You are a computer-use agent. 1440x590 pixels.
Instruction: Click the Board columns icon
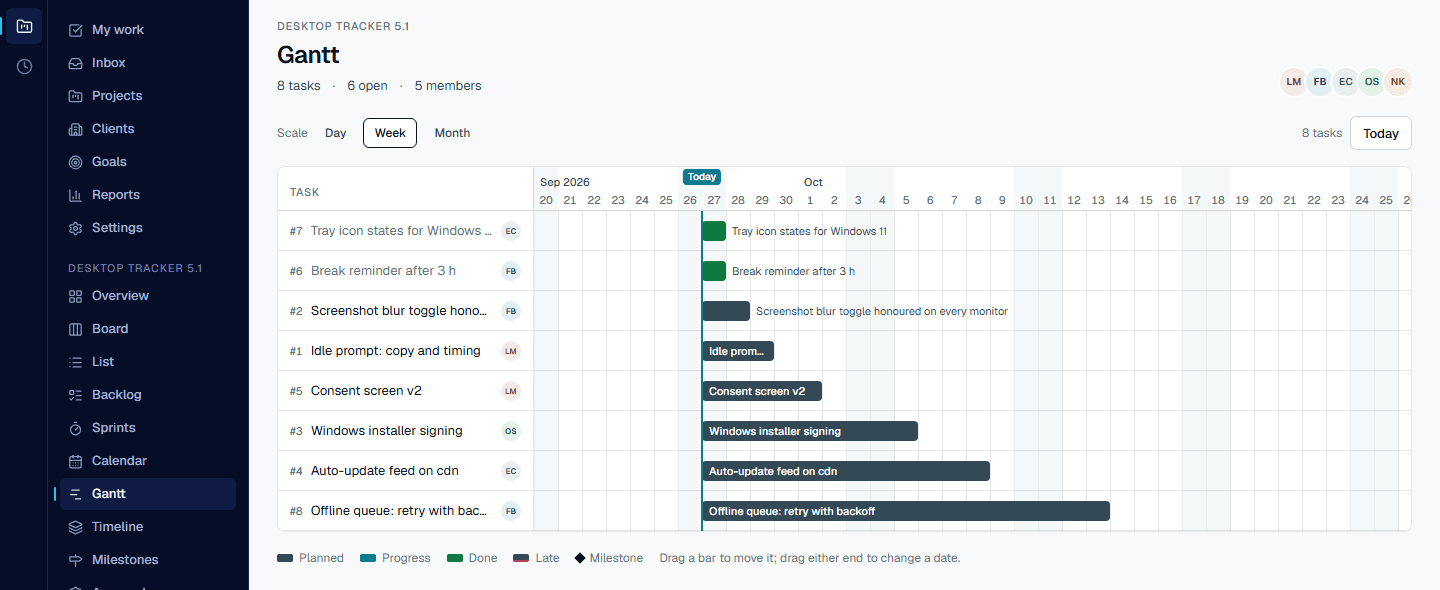click(x=75, y=329)
